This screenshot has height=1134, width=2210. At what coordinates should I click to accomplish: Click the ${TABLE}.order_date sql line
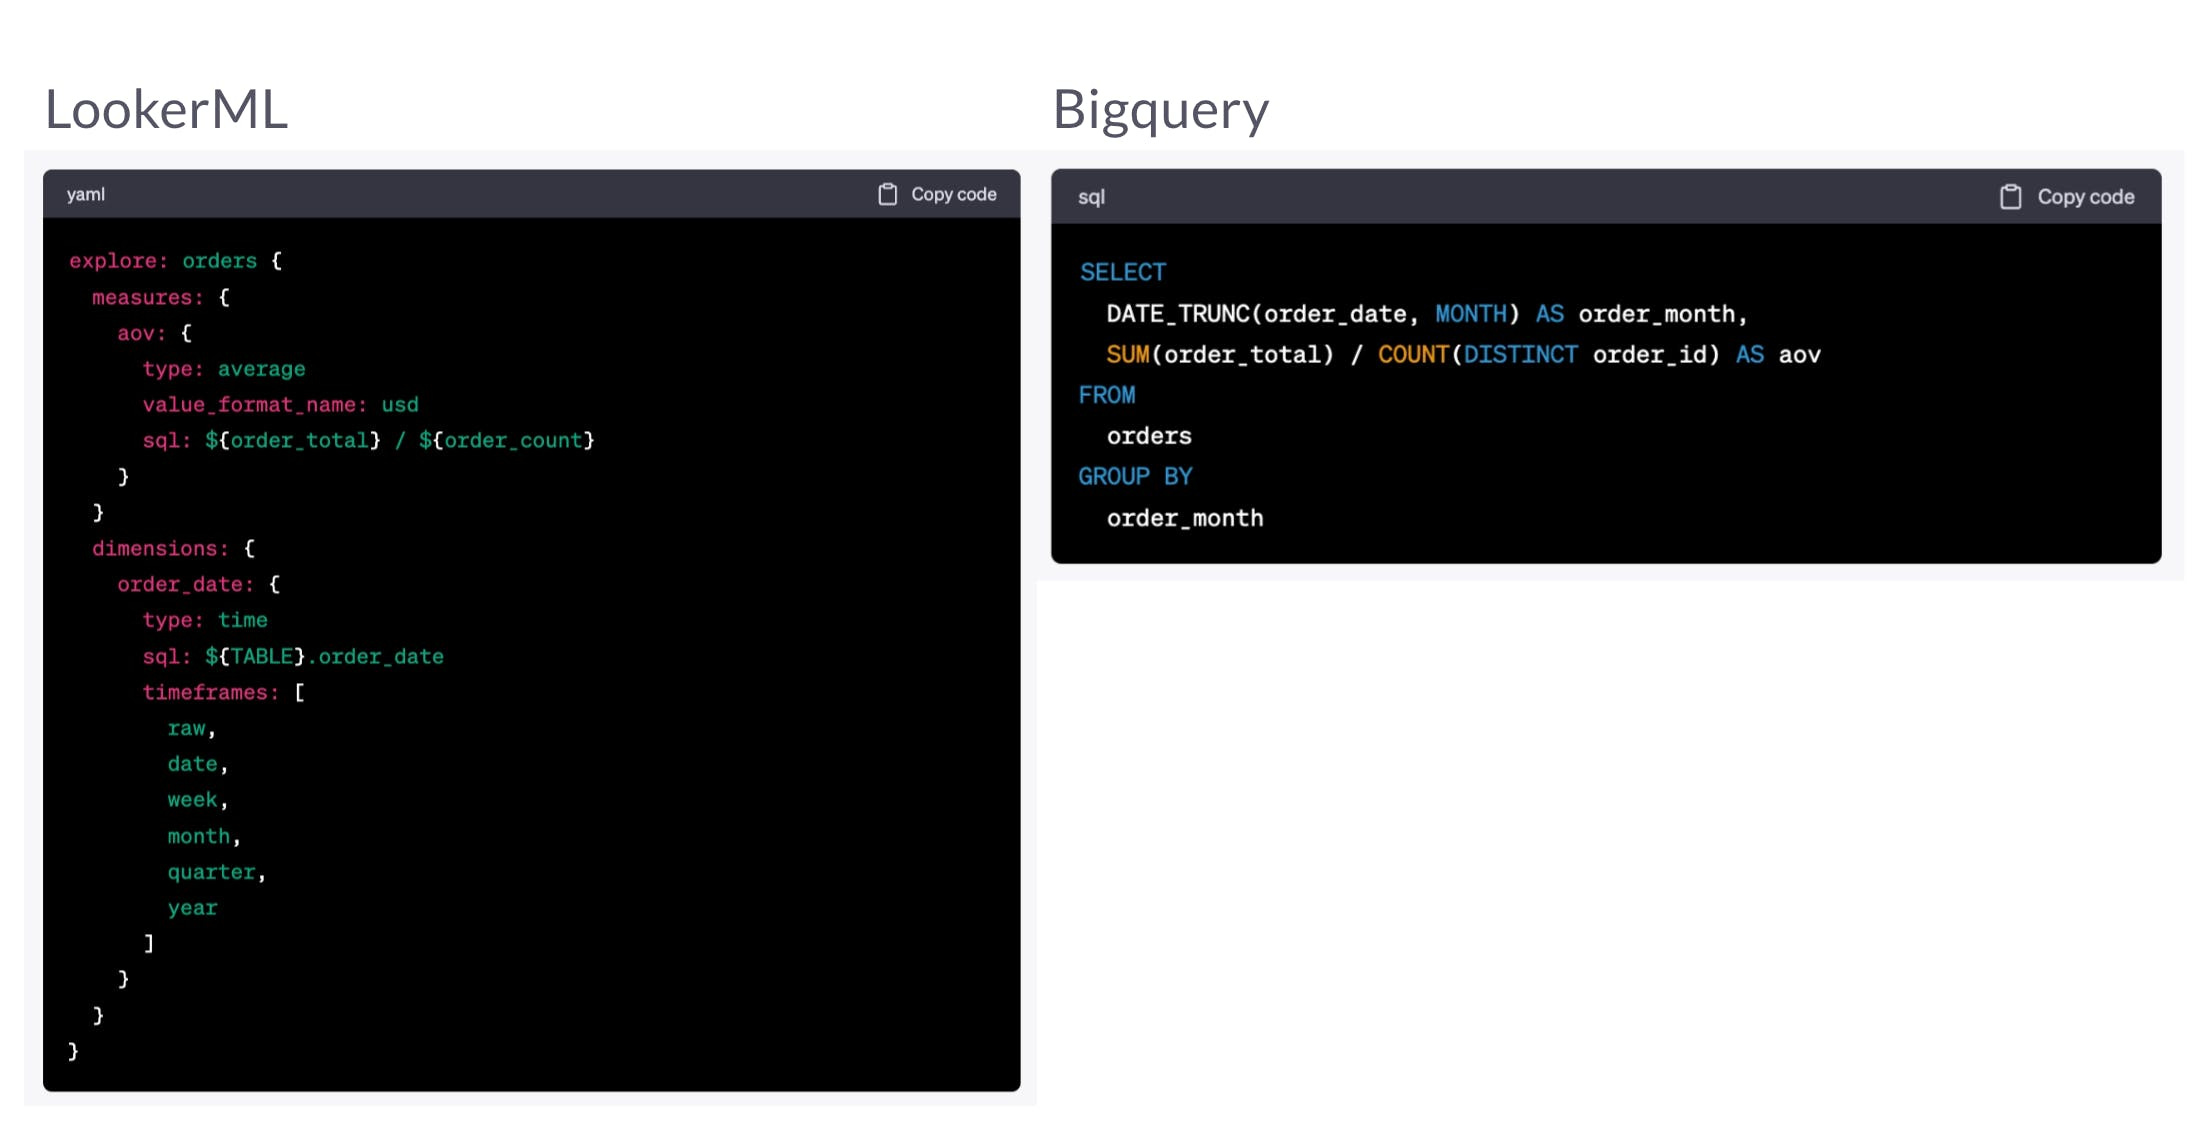293,656
